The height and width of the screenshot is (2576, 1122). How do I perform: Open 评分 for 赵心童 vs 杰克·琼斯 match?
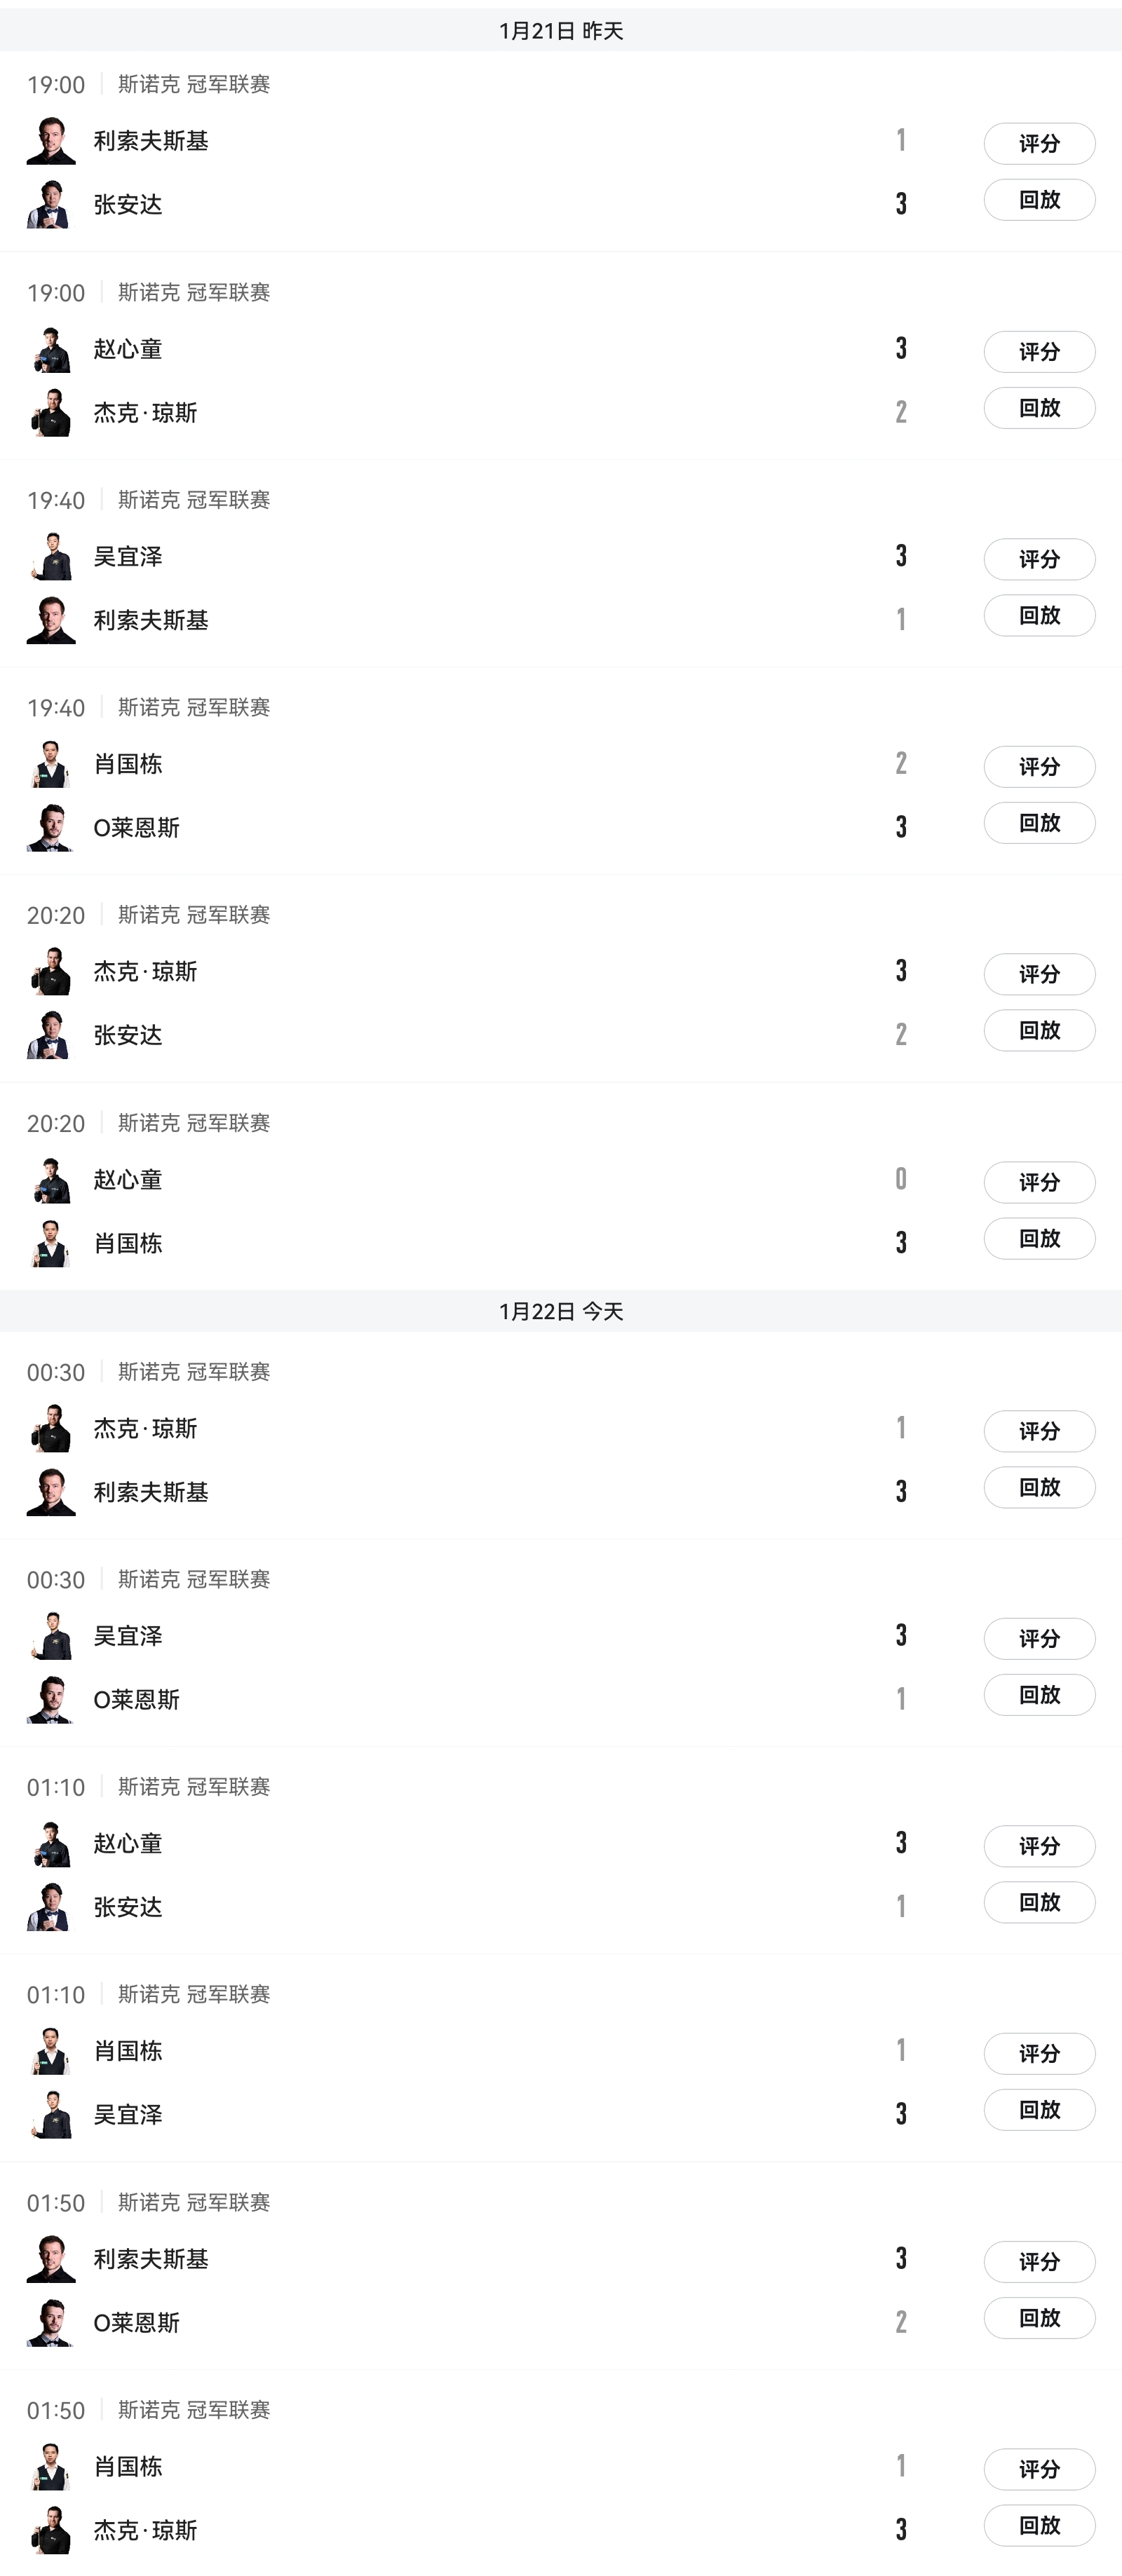1039,352
